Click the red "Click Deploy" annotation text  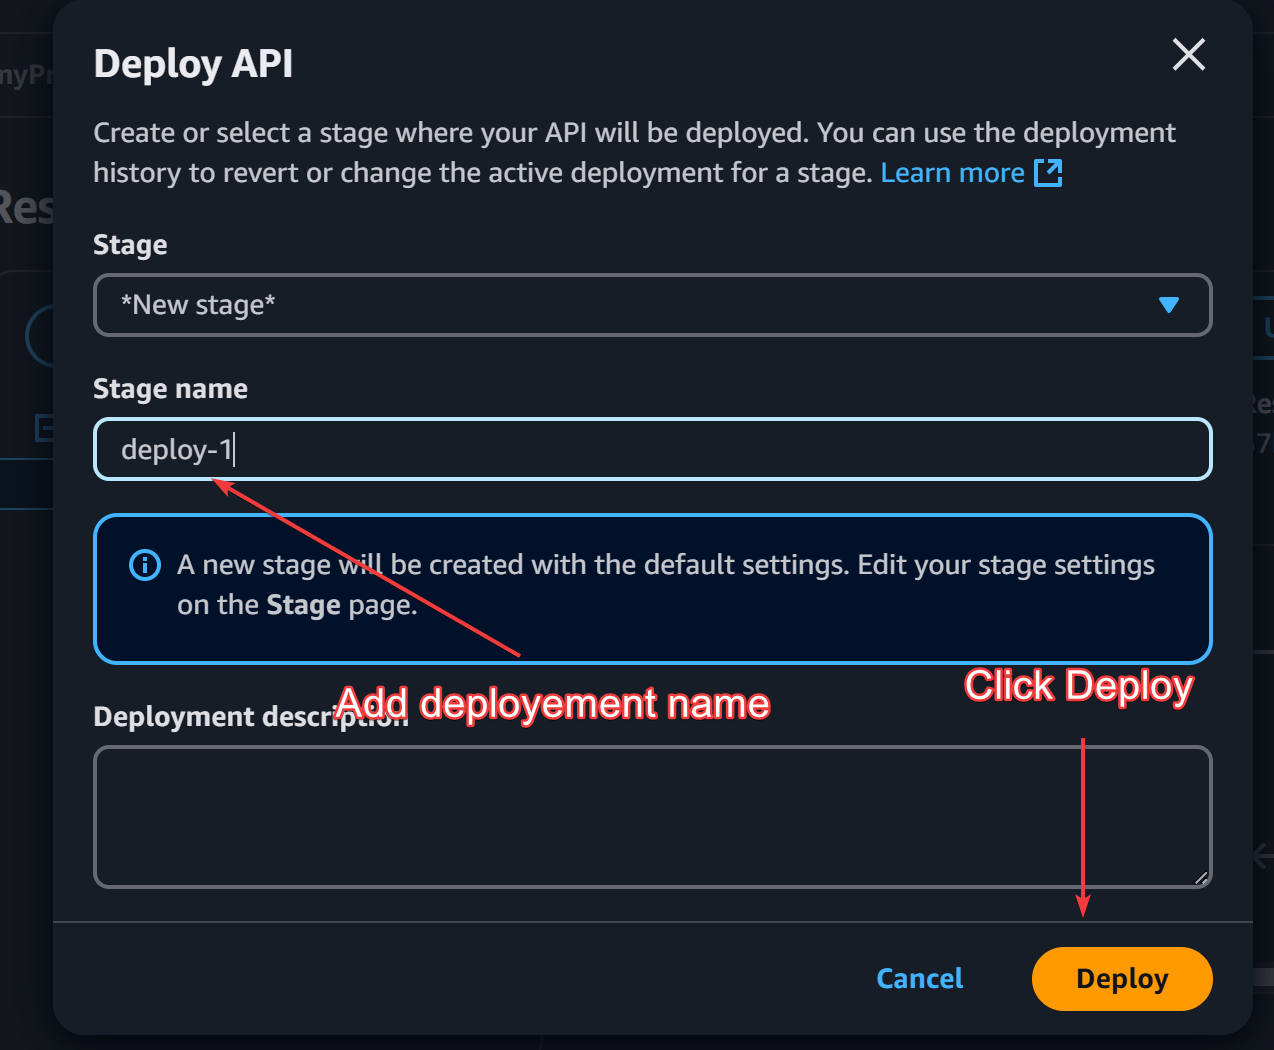tap(1078, 687)
